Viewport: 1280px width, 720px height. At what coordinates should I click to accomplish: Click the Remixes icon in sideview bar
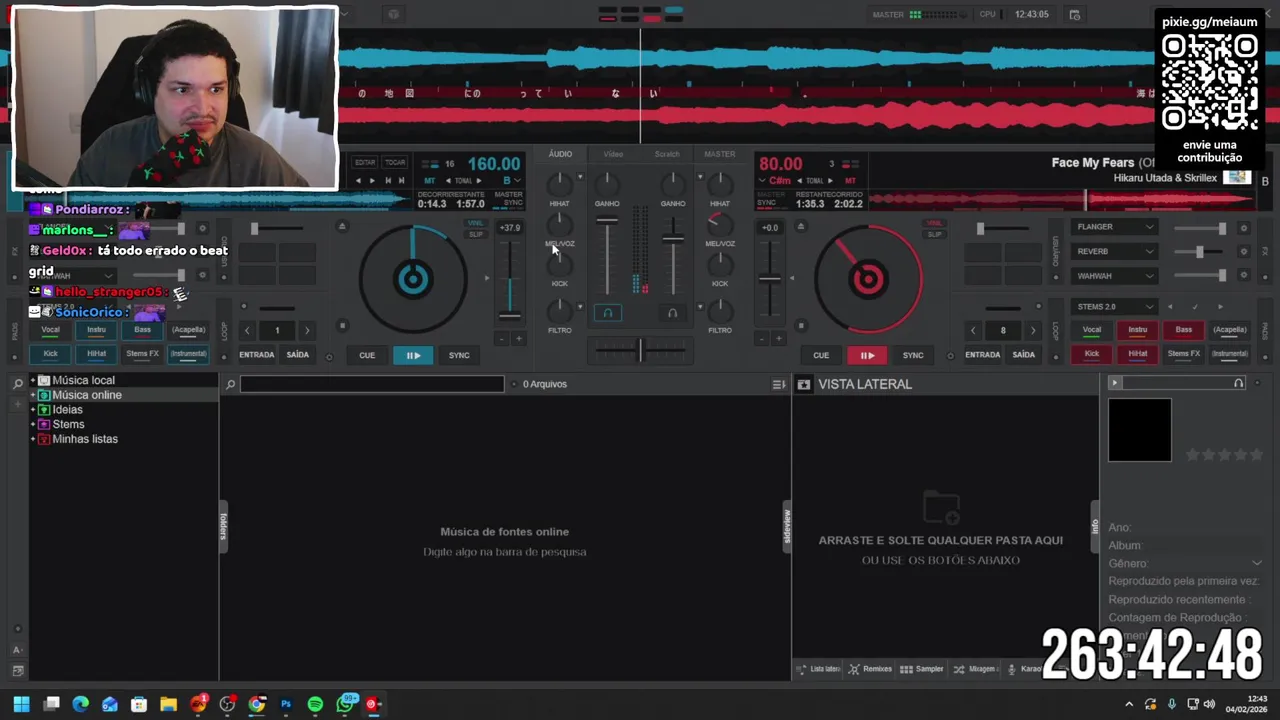tap(854, 669)
